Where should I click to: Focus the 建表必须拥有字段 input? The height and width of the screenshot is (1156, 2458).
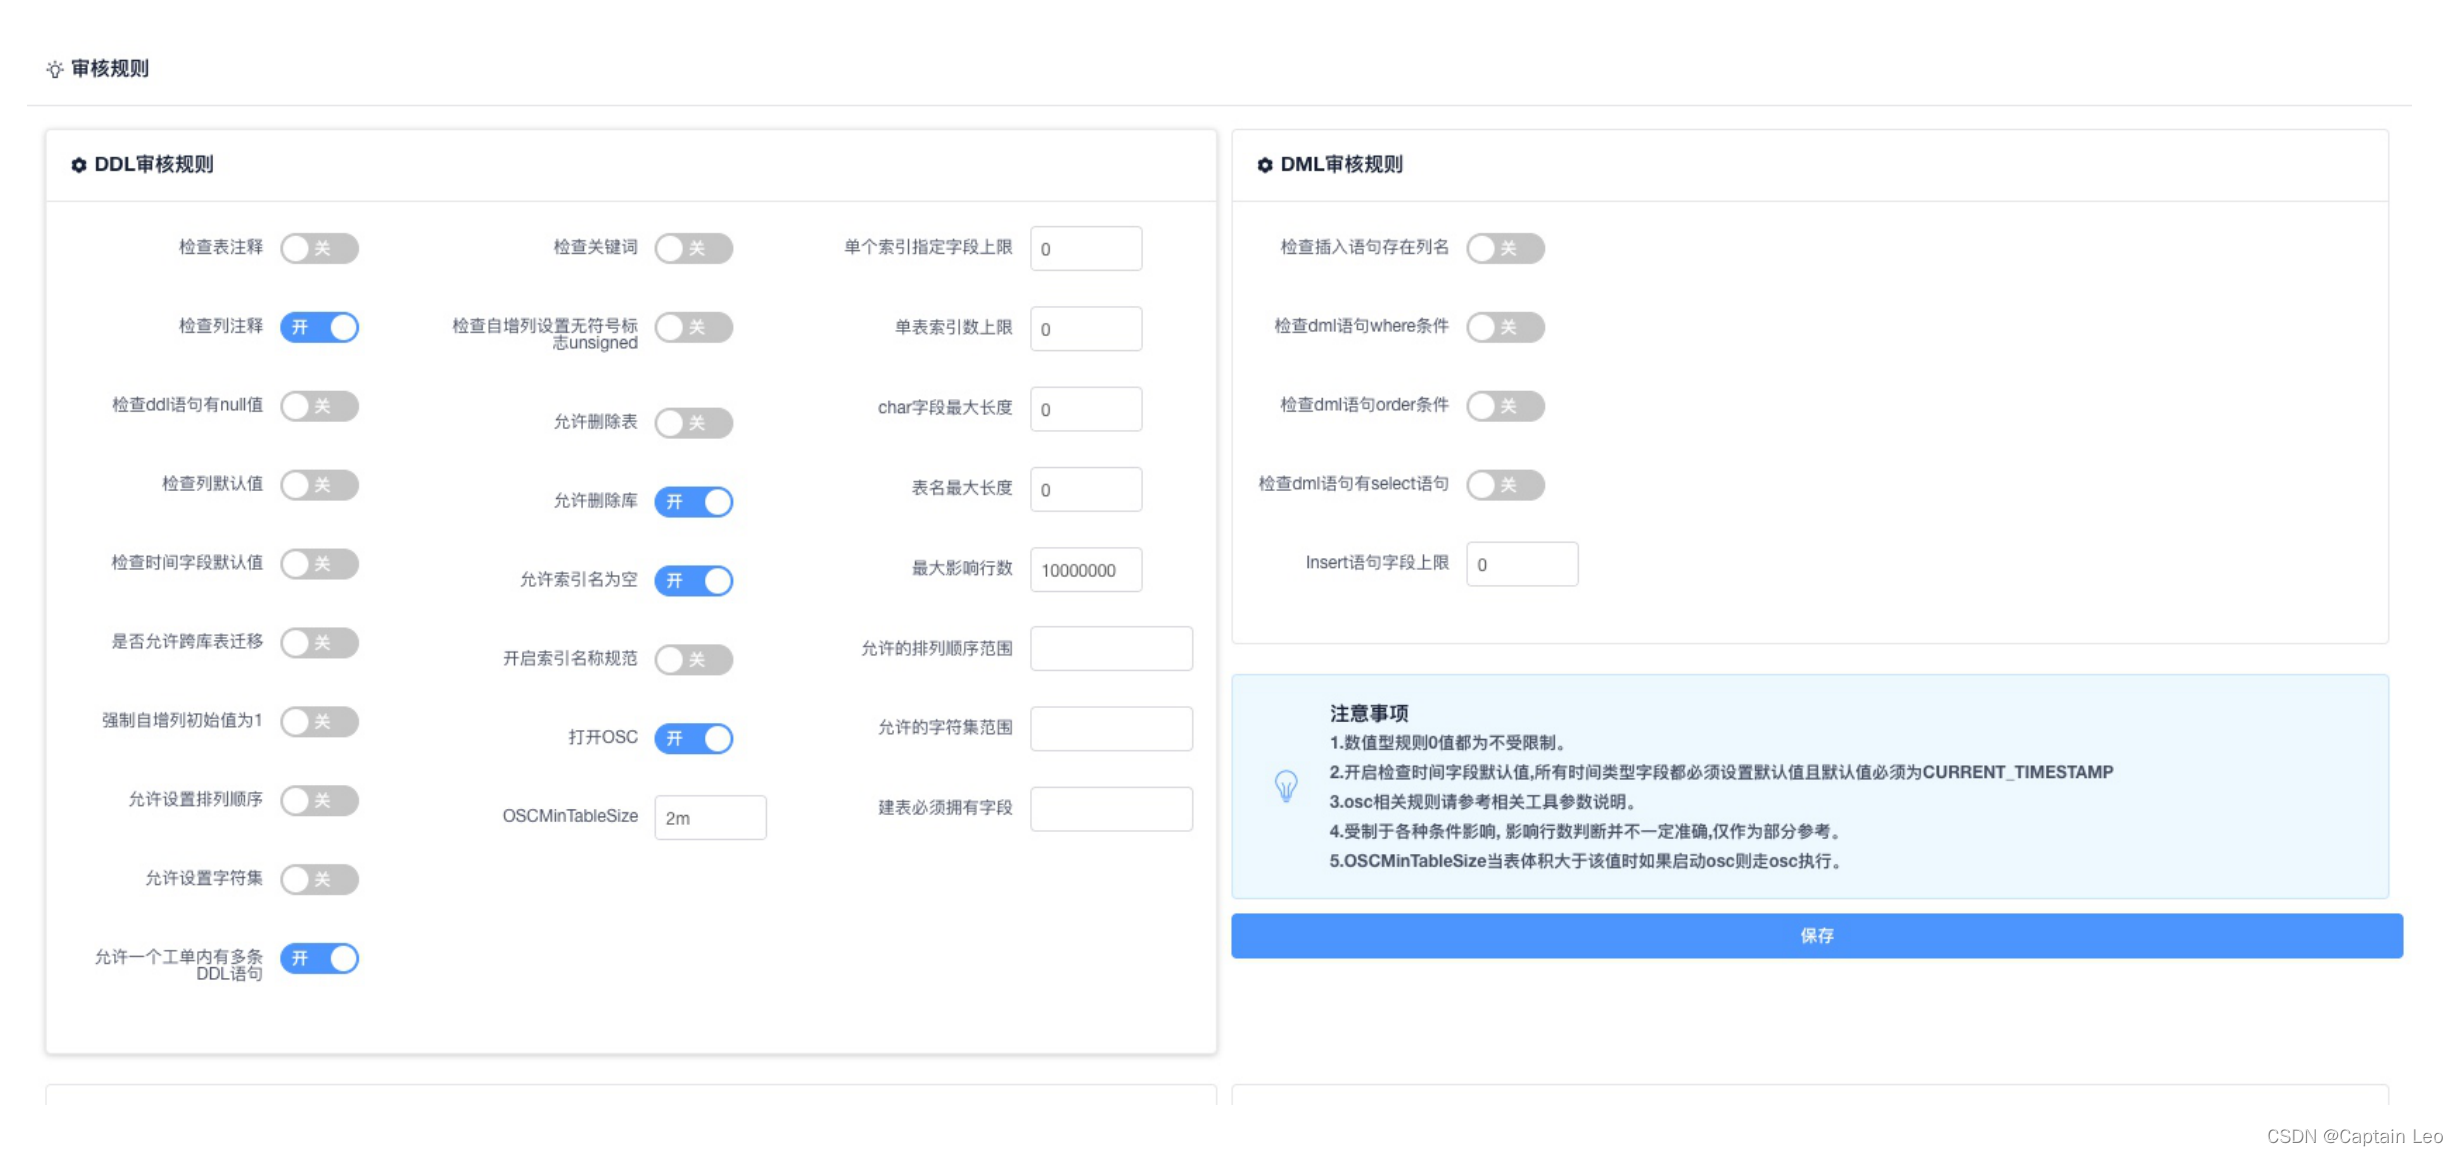(x=1112, y=809)
